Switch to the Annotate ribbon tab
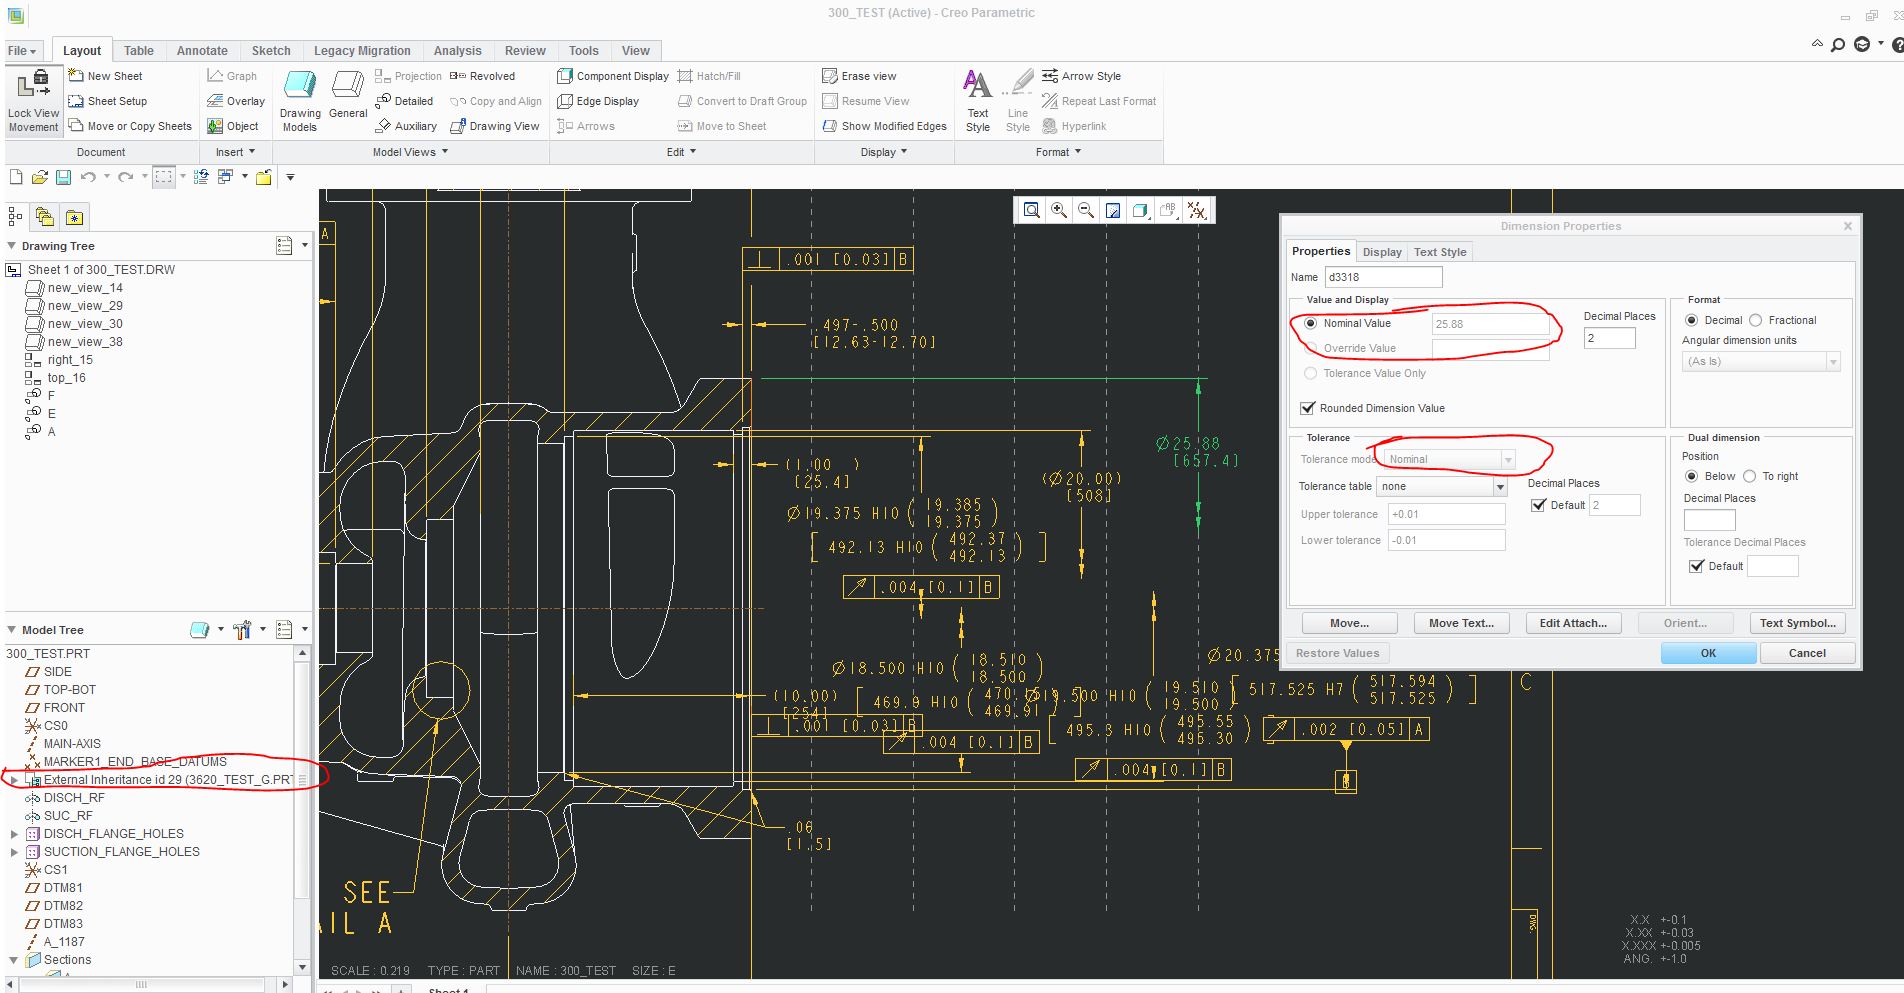This screenshot has width=1904, height=993. (202, 51)
